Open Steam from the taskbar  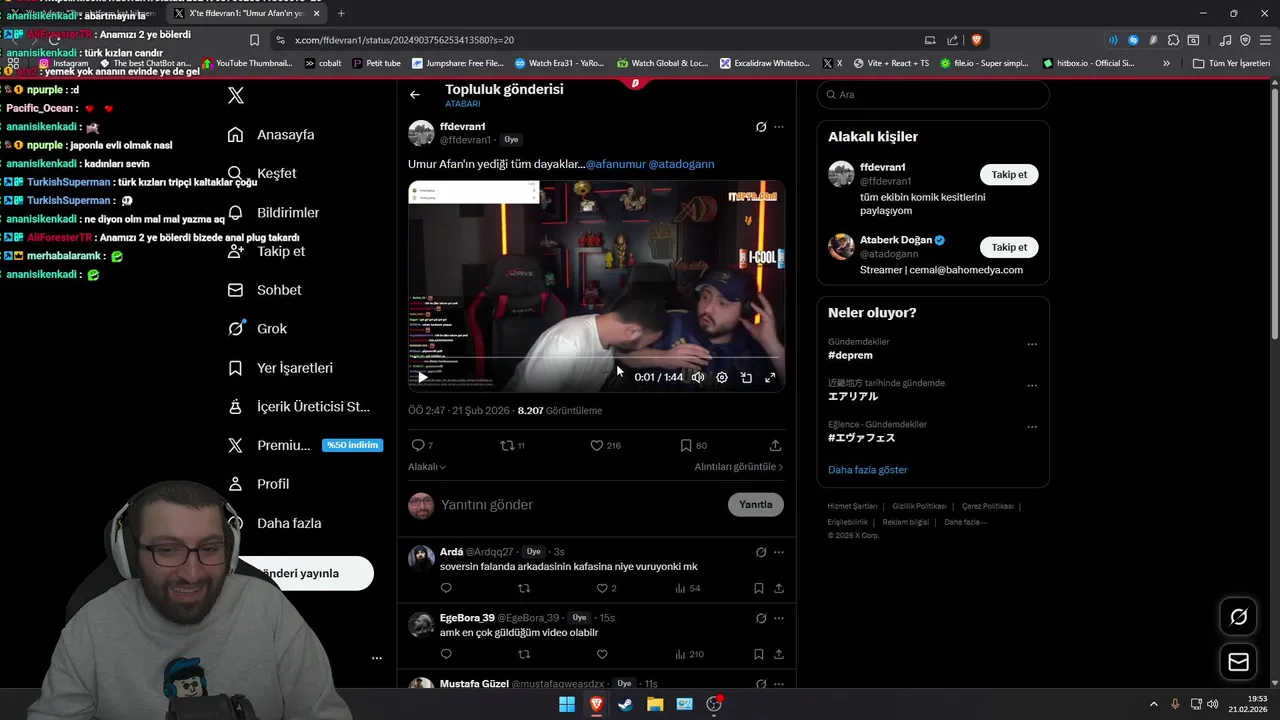(x=625, y=704)
